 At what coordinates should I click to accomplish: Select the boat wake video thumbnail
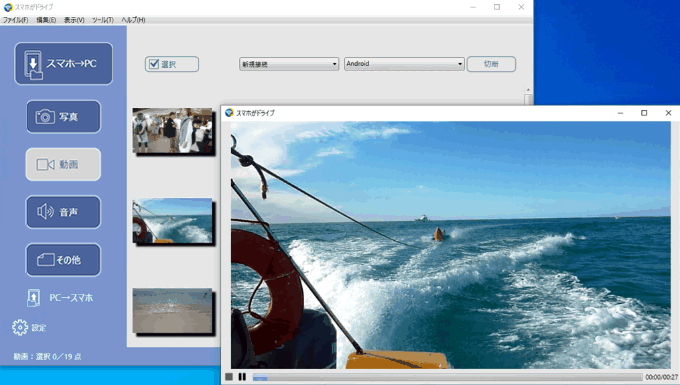(x=173, y=221)
